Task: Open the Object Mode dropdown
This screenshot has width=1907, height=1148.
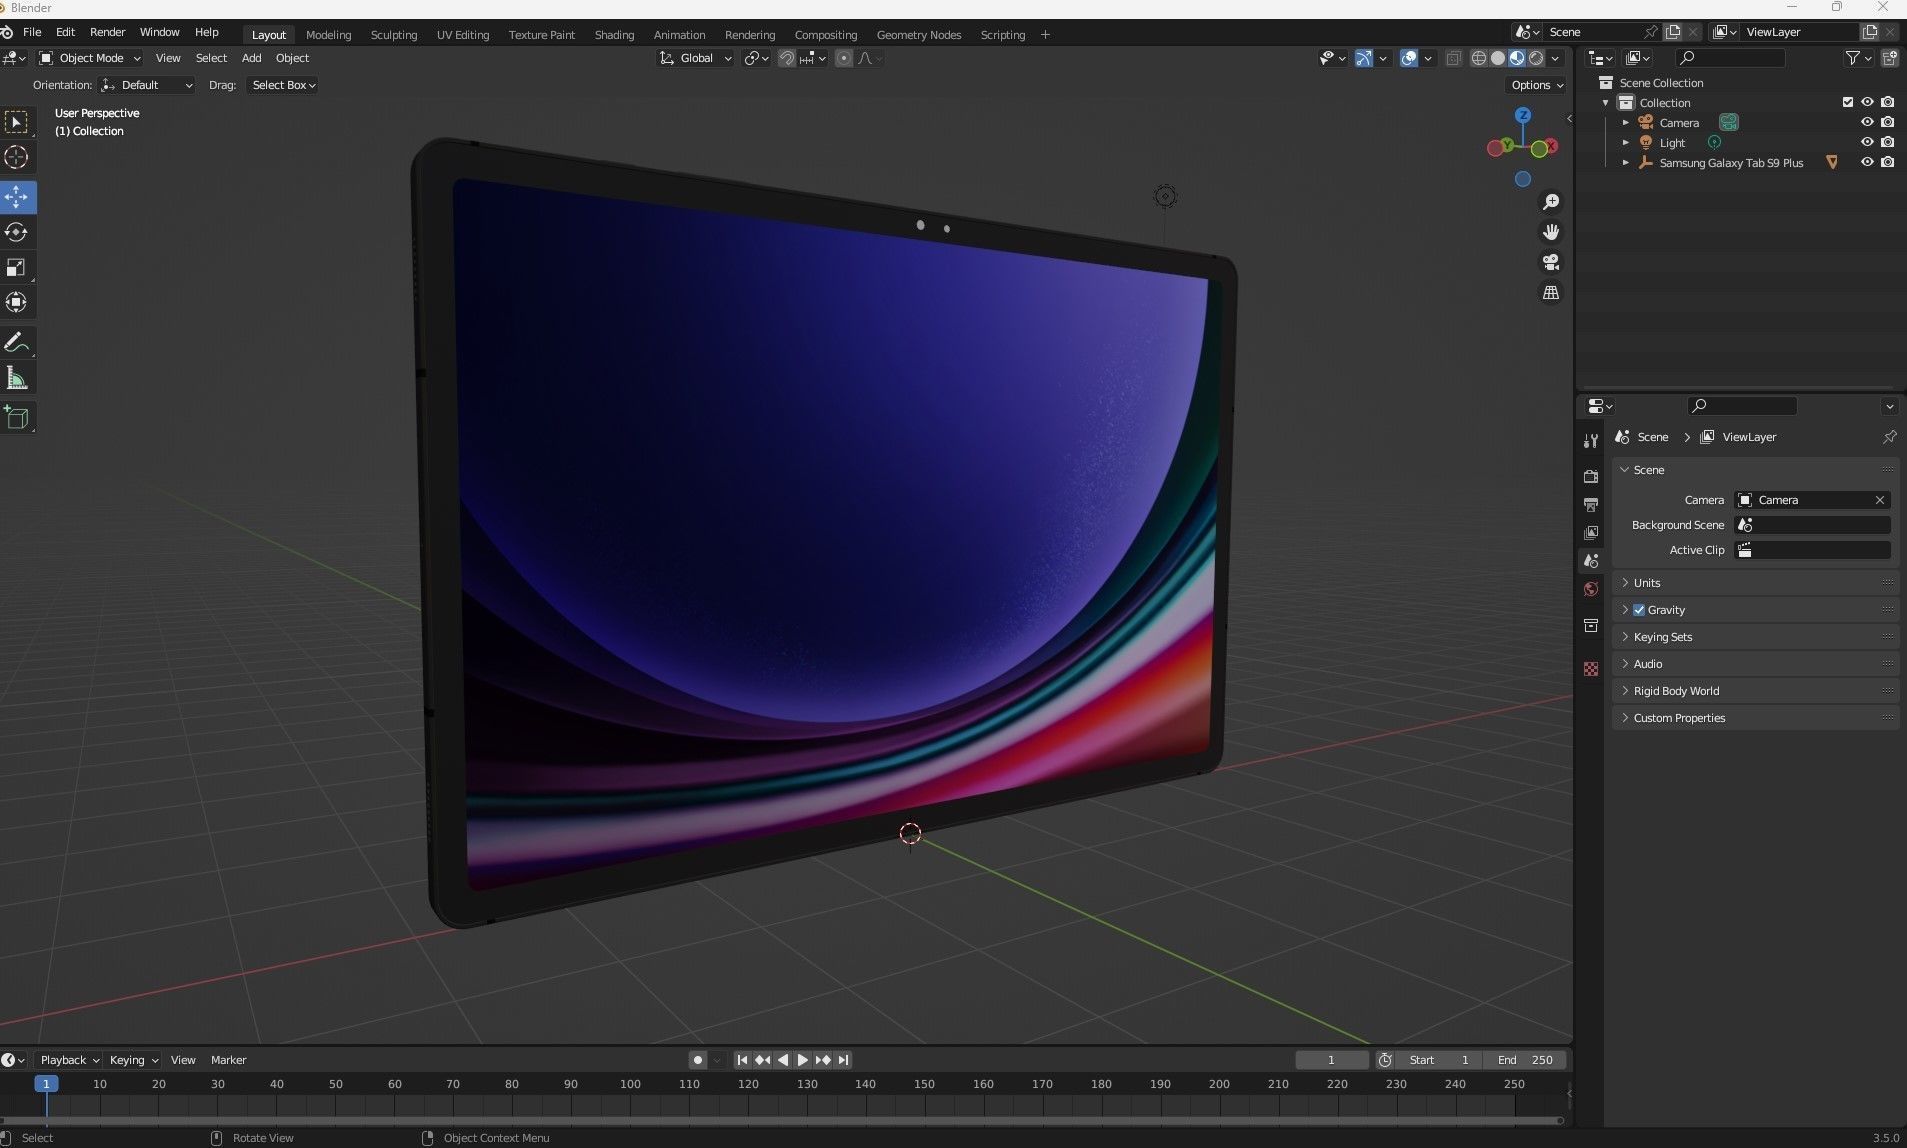Action: [90, 58]
